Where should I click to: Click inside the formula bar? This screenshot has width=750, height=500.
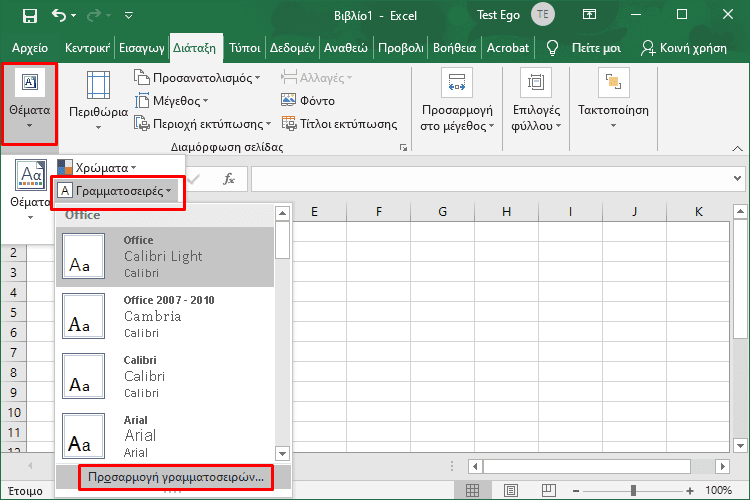(x=489, y=178)
